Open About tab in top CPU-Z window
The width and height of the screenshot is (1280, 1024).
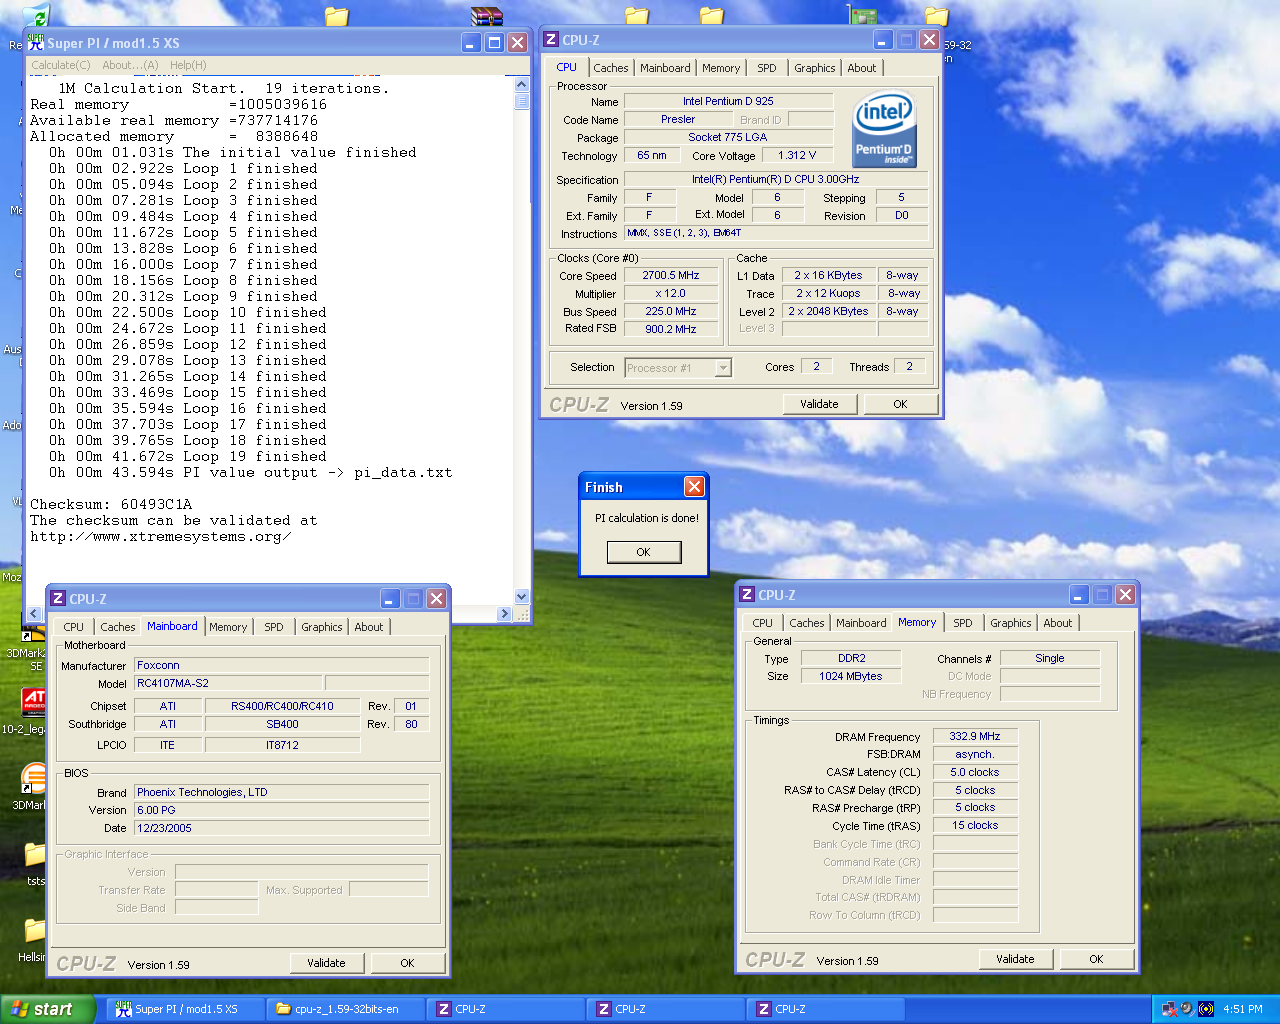tap(862, 68)
